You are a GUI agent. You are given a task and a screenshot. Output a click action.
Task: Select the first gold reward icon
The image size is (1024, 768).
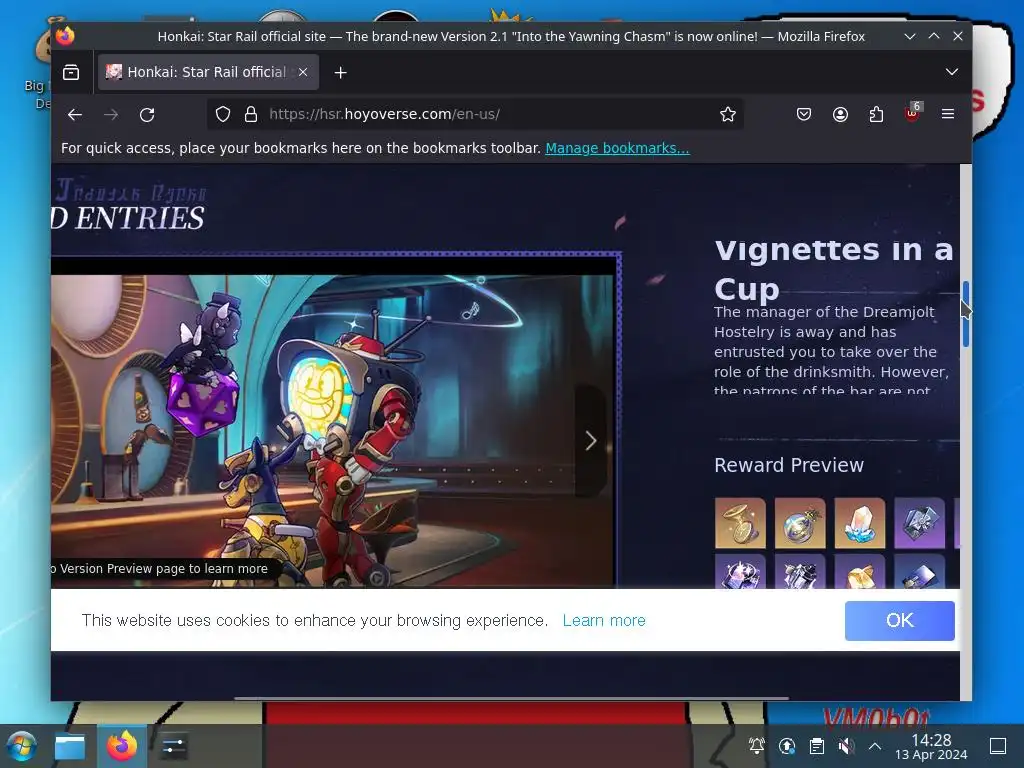(740, 523)
